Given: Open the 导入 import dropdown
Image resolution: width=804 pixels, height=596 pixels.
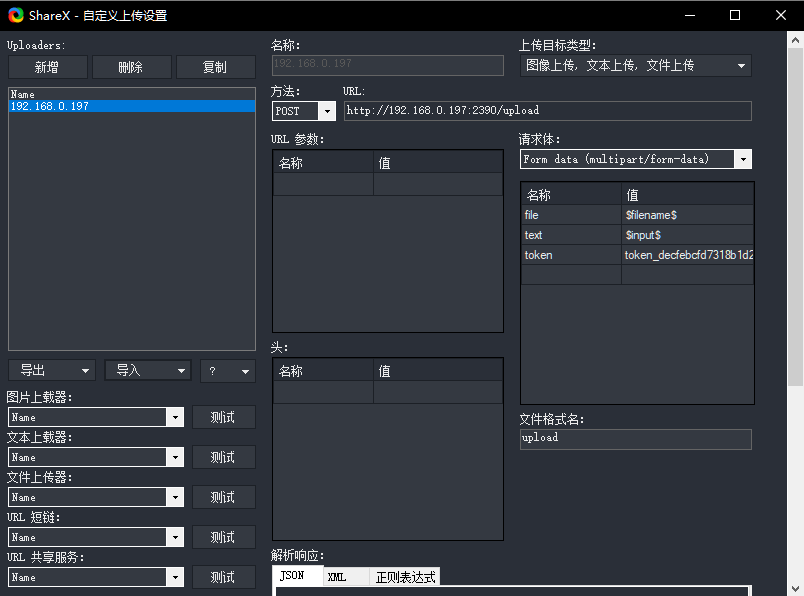Looking at the screenshot, I should (148, 370).
